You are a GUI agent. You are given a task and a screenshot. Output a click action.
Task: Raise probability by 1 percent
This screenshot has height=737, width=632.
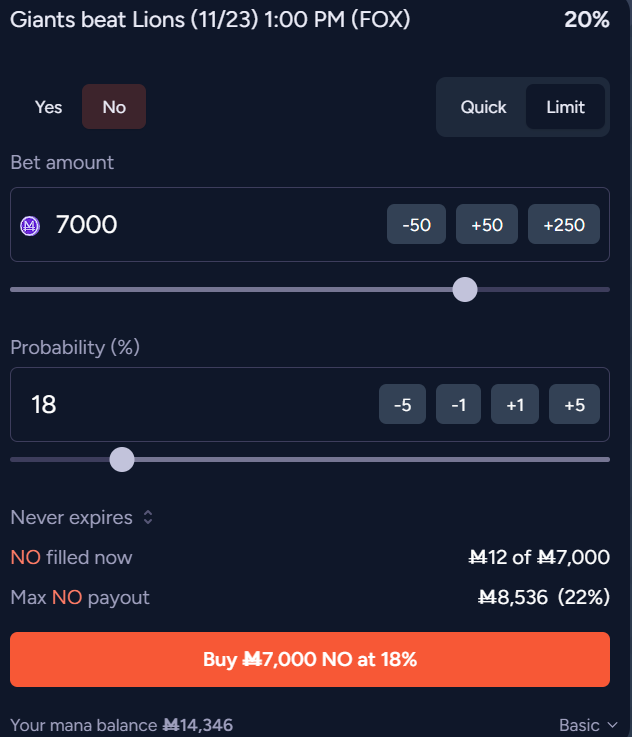pos(515,405)
